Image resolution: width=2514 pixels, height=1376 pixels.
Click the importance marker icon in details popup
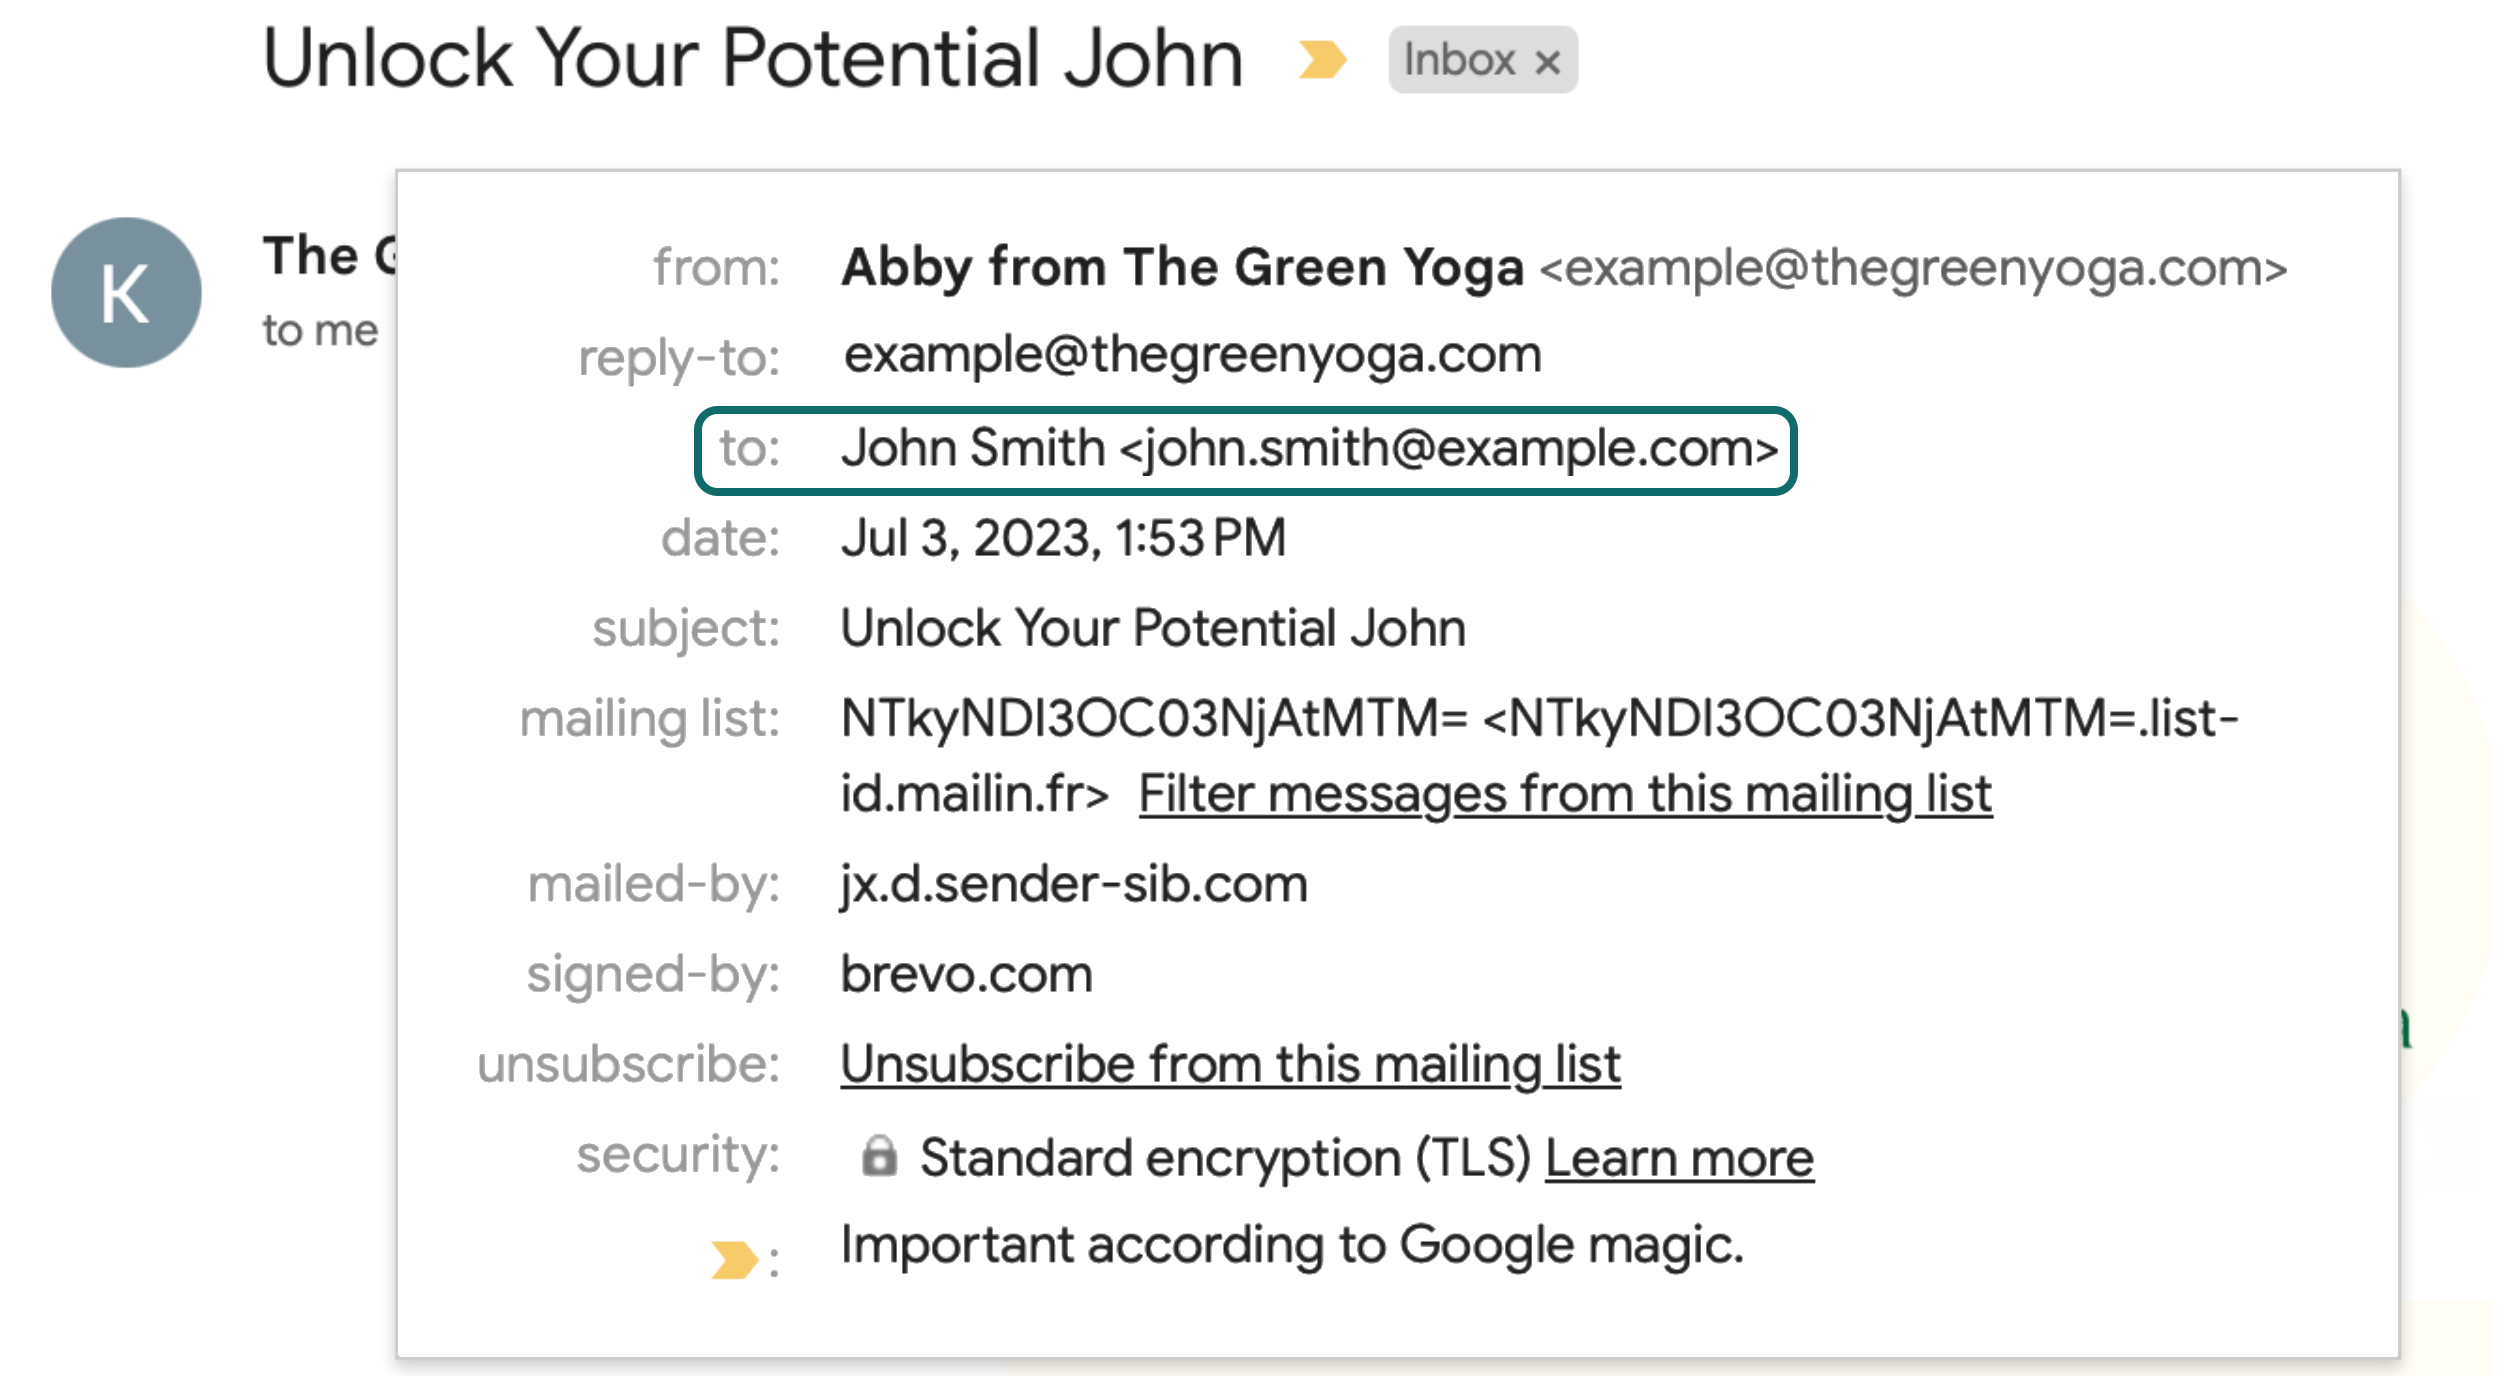click(734, 1259)
